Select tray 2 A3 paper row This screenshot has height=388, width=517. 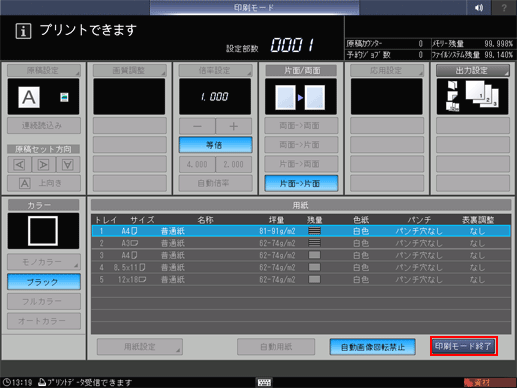point(301,243)
